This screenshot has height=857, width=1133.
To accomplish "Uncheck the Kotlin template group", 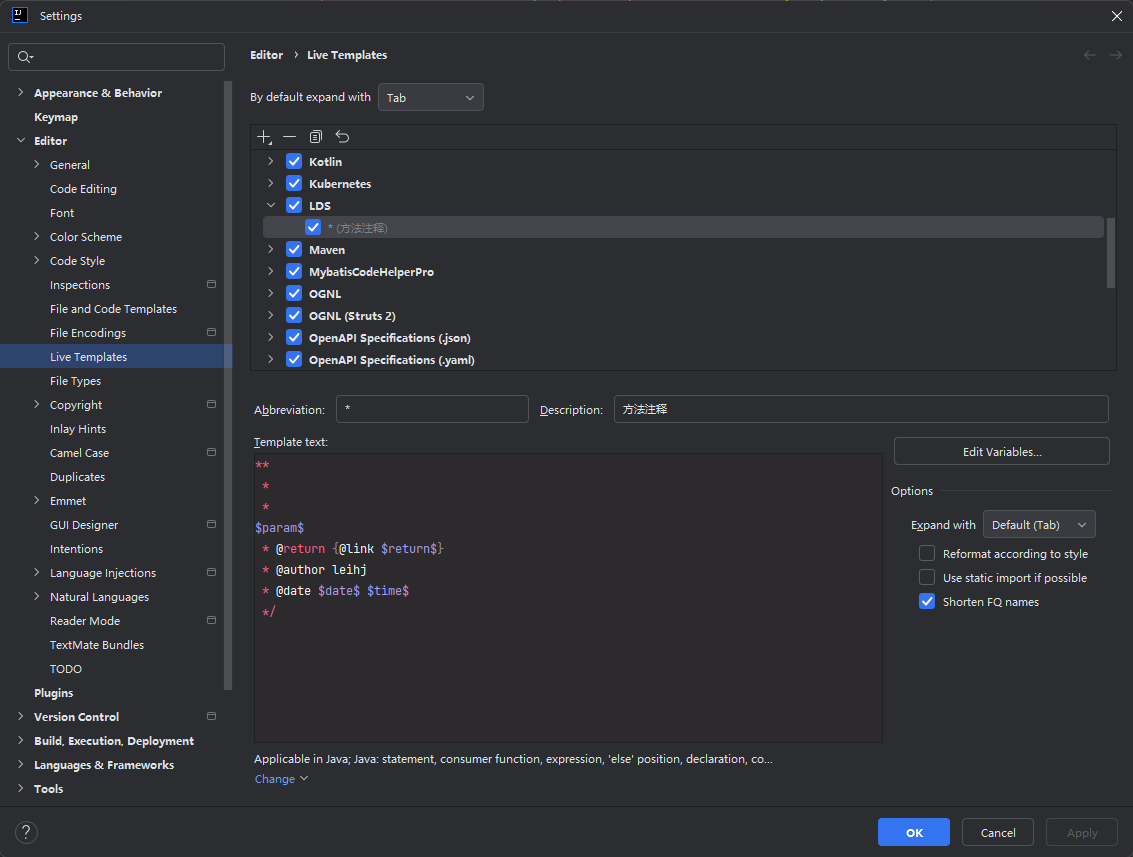I will click(294, 162).
